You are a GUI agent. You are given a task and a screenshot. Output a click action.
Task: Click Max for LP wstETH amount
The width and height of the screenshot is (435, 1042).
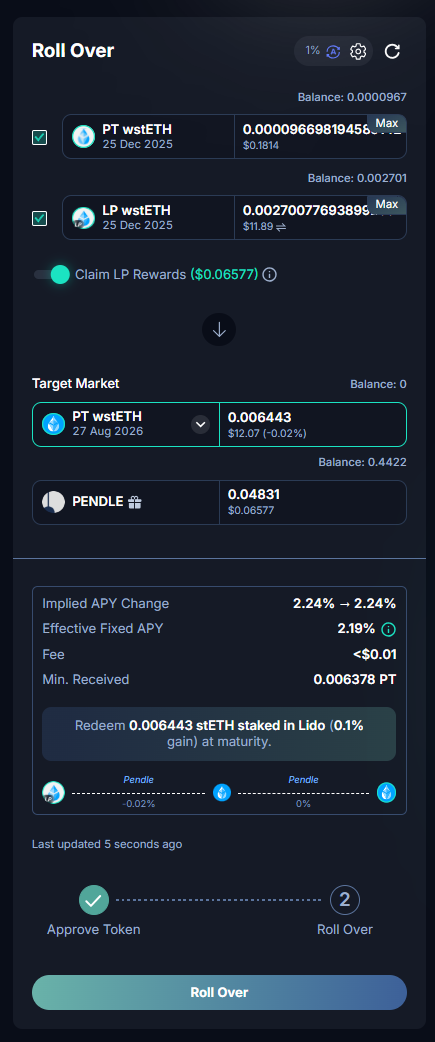pyautogui.click(x=387, y=204)
